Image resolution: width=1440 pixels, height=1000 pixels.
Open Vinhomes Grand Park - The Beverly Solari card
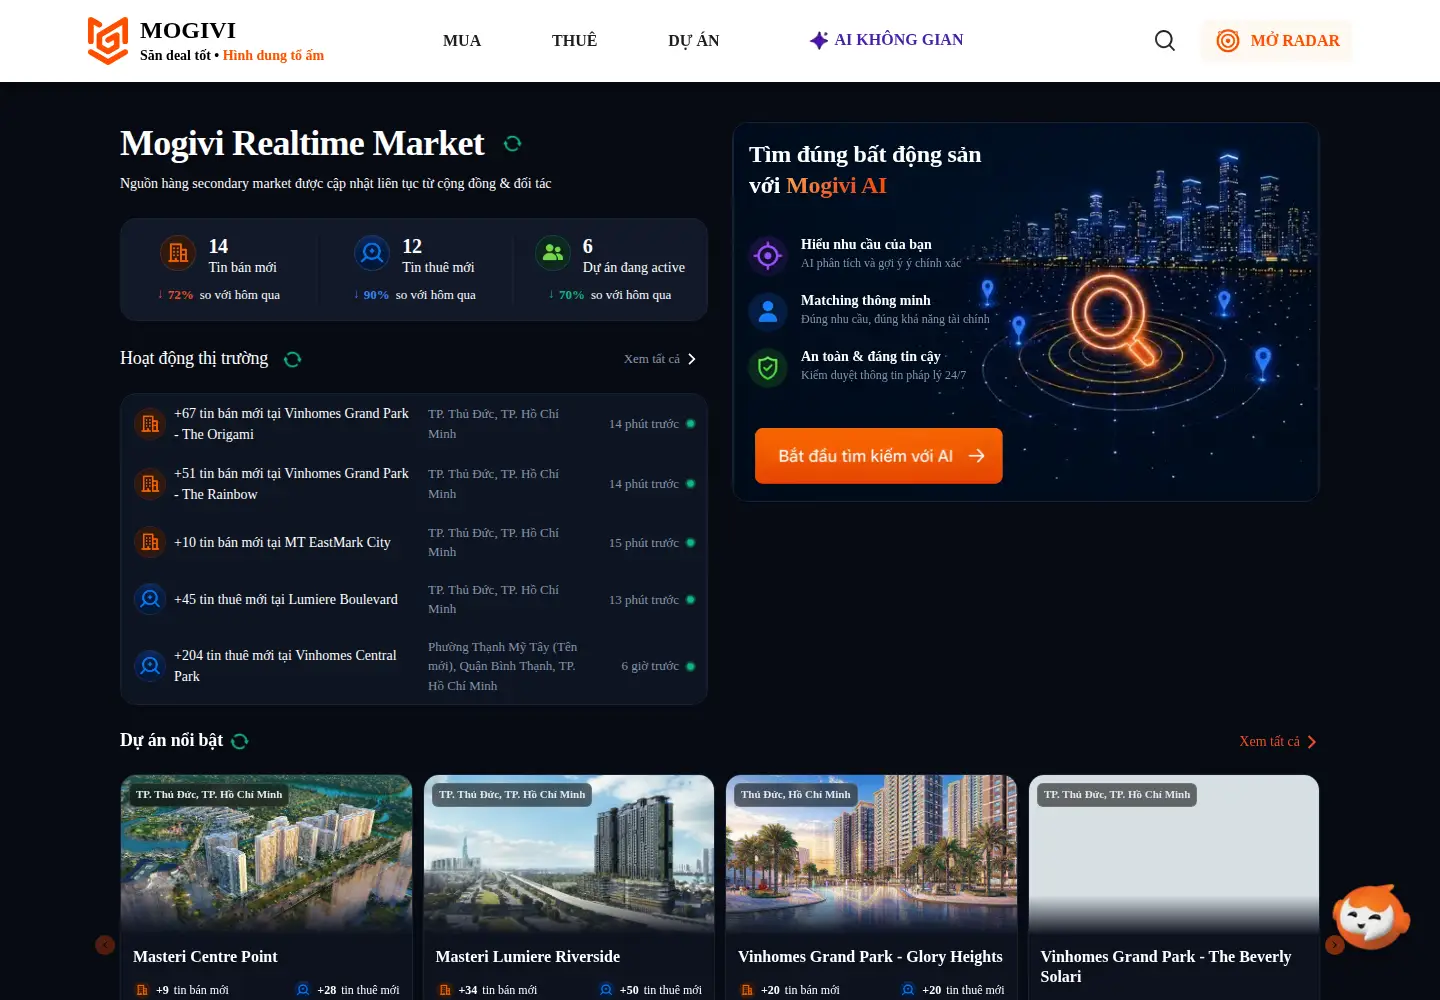pyautogui.click(x=1174, y=888)
